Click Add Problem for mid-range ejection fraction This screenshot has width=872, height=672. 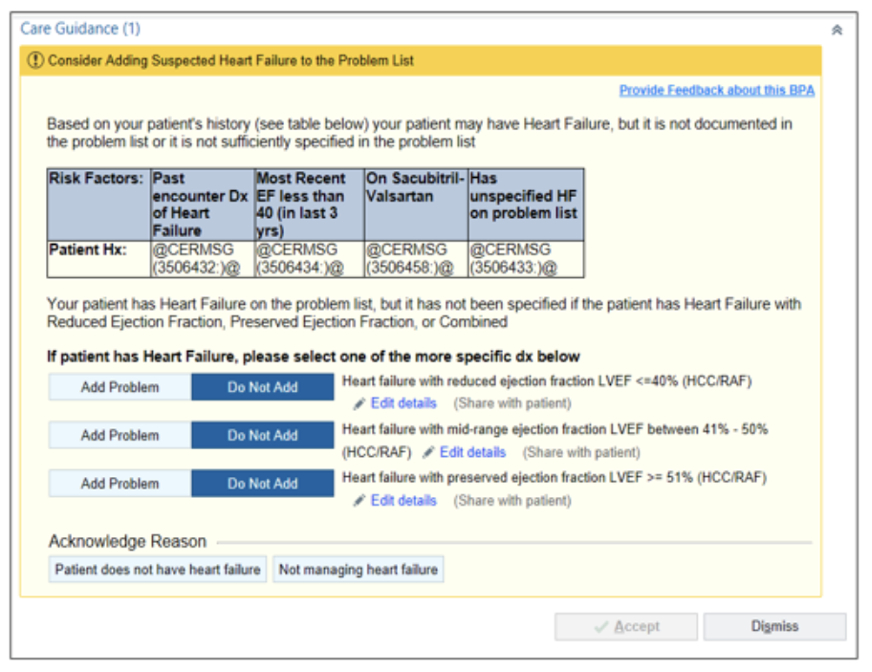pos(120,436)
